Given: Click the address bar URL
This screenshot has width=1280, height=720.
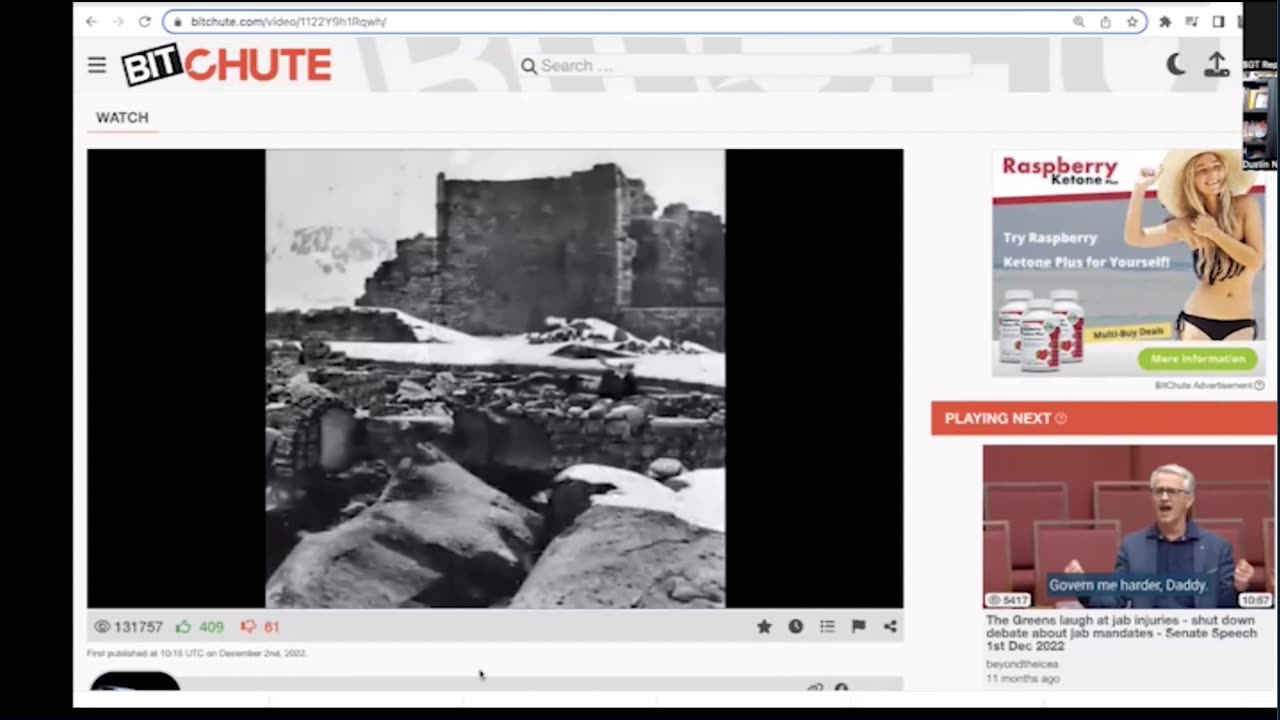Looking at the screenshot, I should coord(288,21).
